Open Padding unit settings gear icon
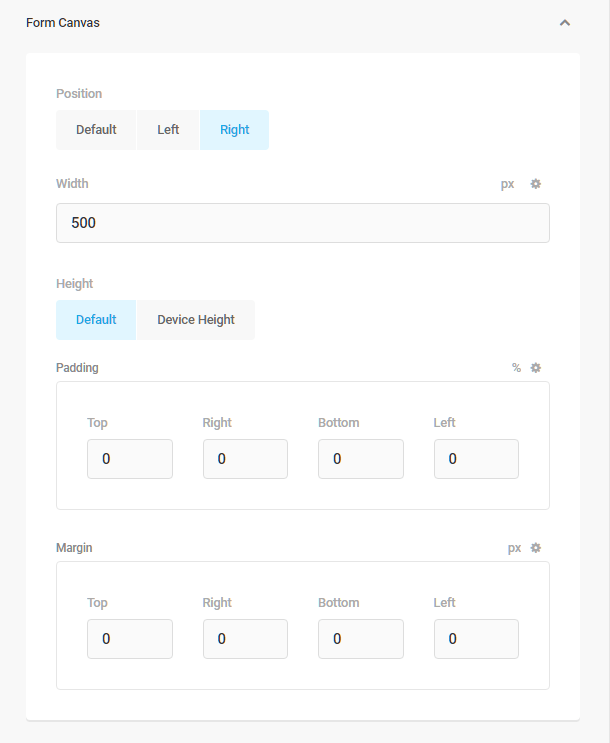610x743 pixels. (536, 368)
